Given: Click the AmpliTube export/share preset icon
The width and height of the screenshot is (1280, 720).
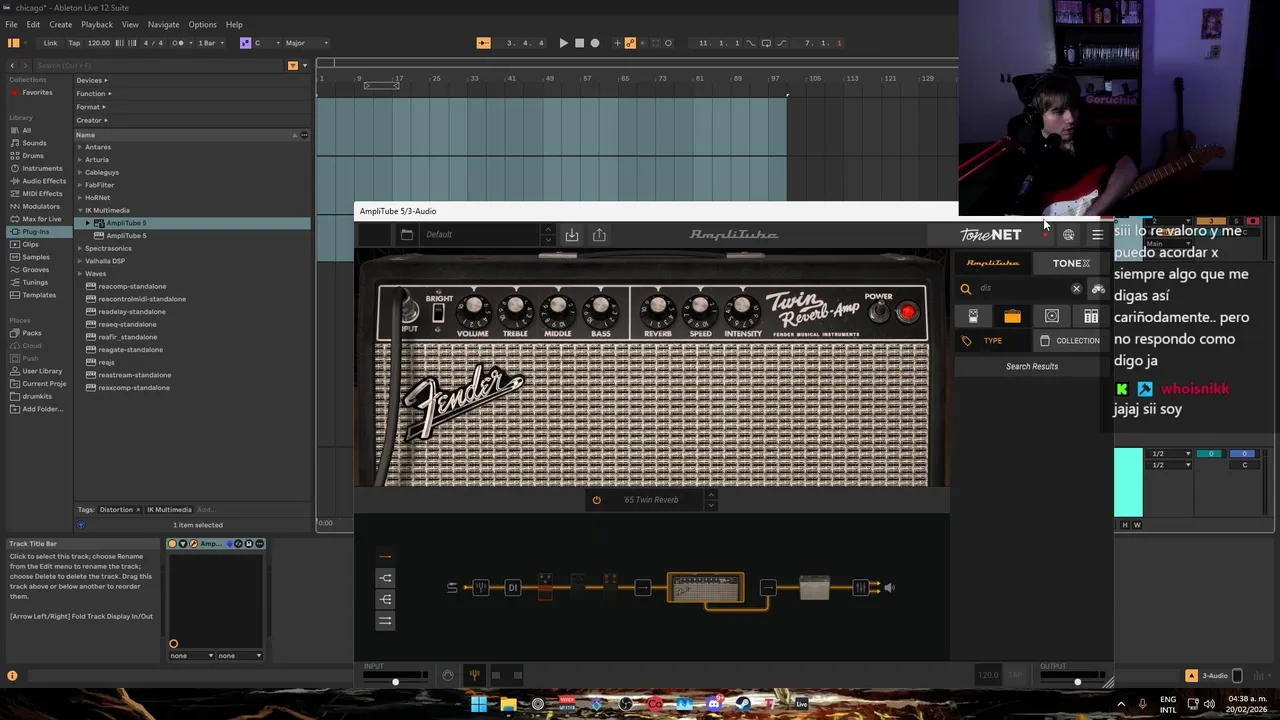Looking at the screenshot, I should click(599, 235).
